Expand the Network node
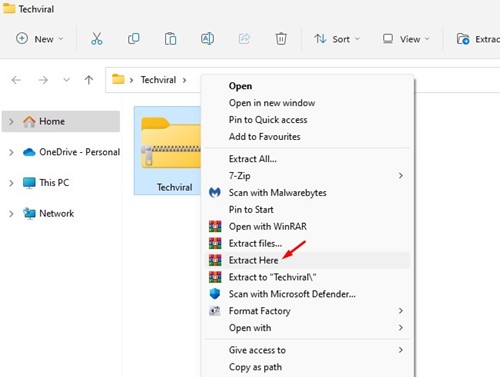The image size is (500, 377). (11, 214)
